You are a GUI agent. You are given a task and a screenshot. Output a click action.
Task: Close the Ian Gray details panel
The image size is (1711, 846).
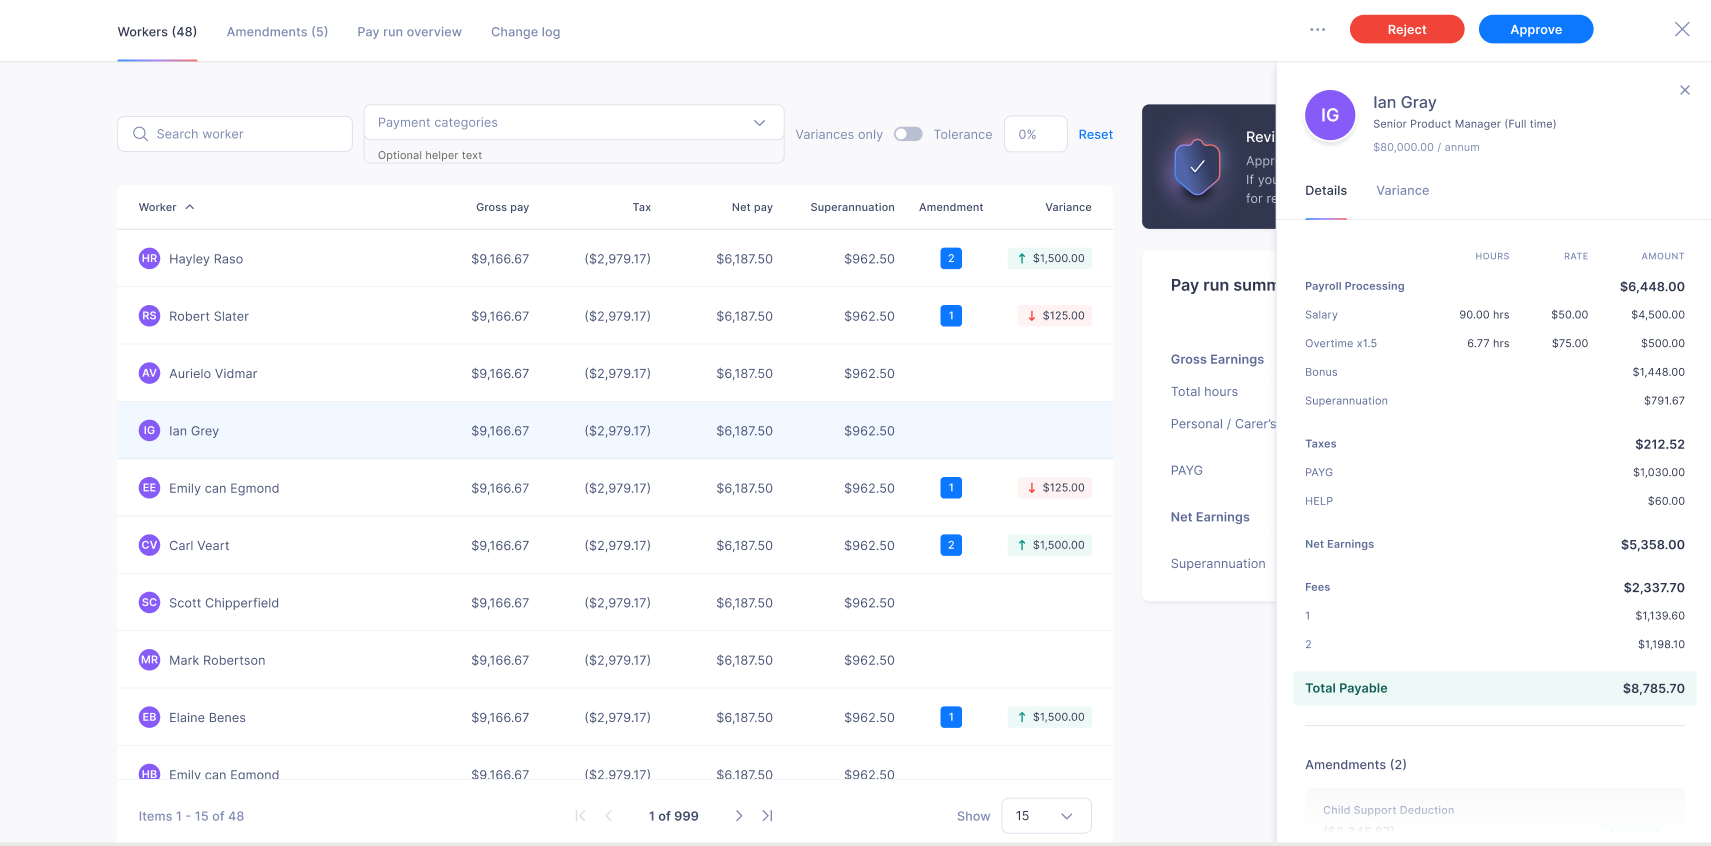pyautogui.click(x=1685, y=90)
